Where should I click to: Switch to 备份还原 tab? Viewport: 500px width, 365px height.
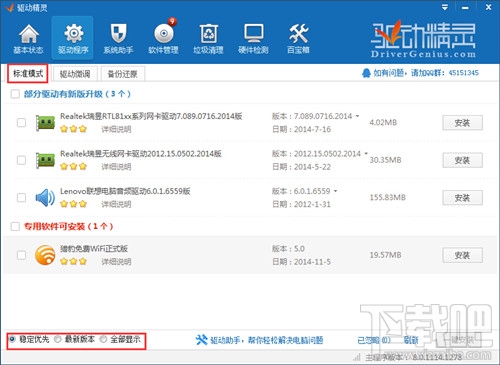122,74
